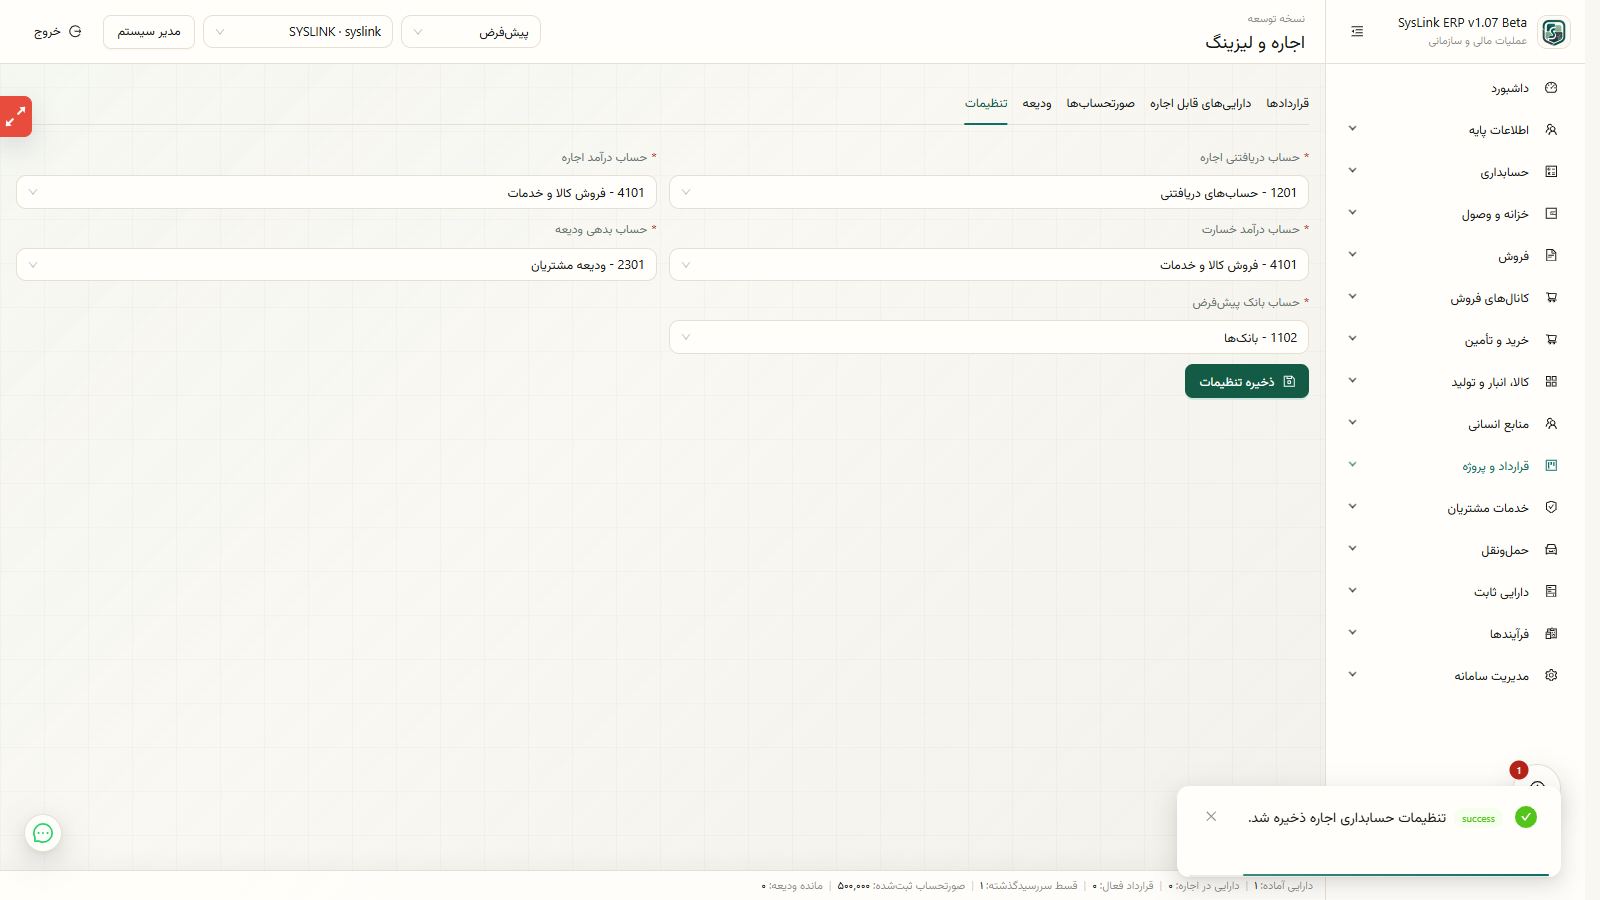The height and width of the screenshot is (900, 1600).
Task: Click the قسط سررسیدگذشته status entry
Action: (1028, 886)
